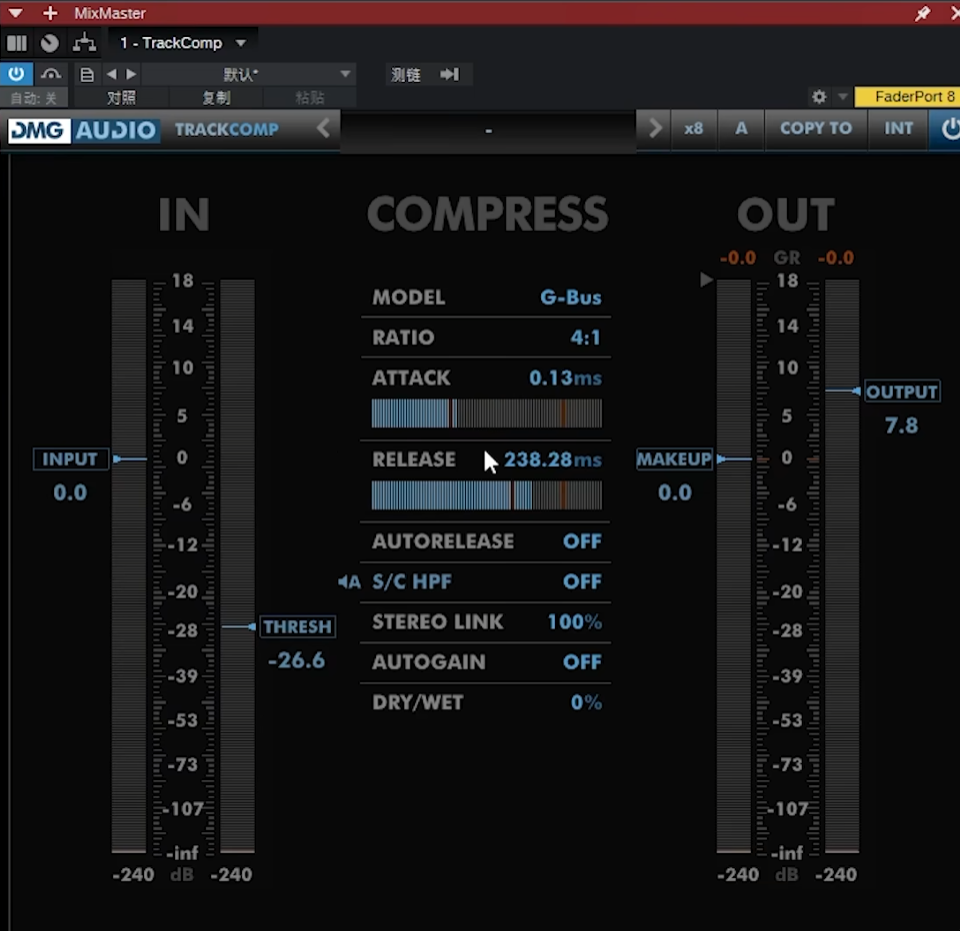Go to the next TrackComp preset

tap(655, 128)
